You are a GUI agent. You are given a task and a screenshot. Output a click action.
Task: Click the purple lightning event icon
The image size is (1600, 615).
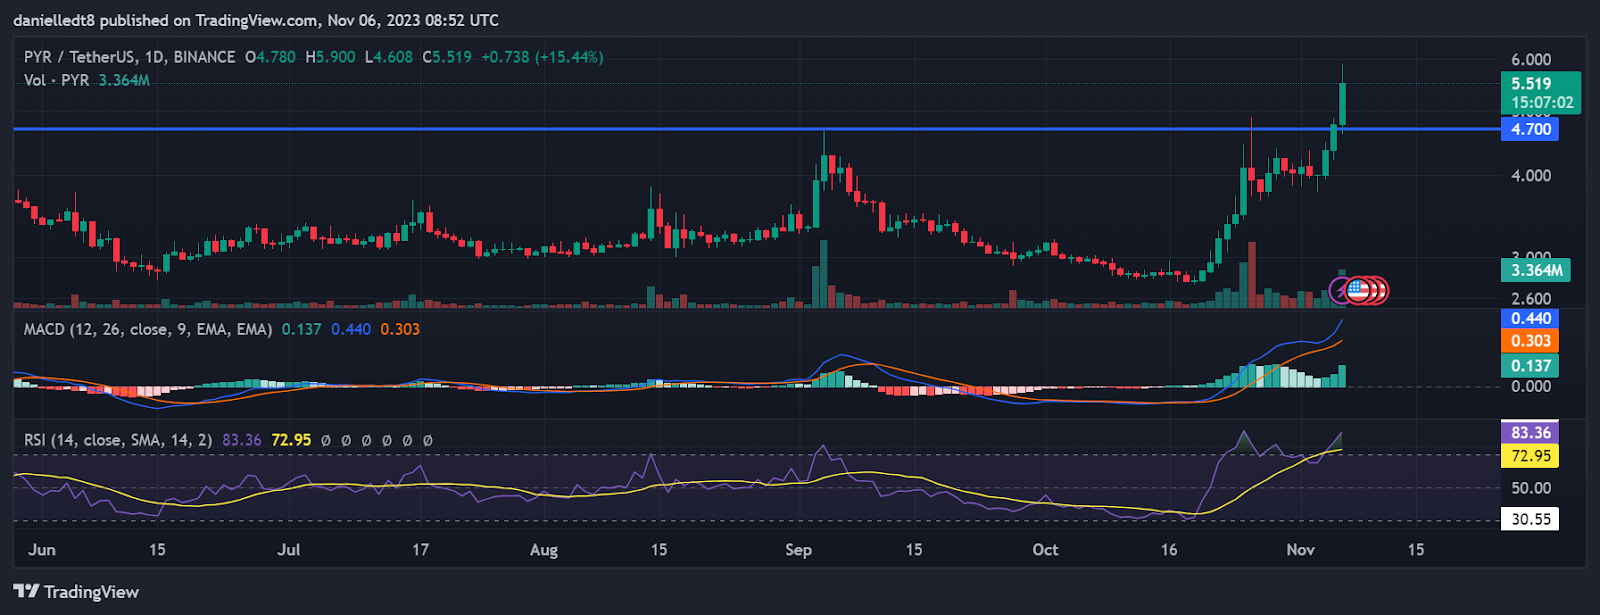(1340, 291)
